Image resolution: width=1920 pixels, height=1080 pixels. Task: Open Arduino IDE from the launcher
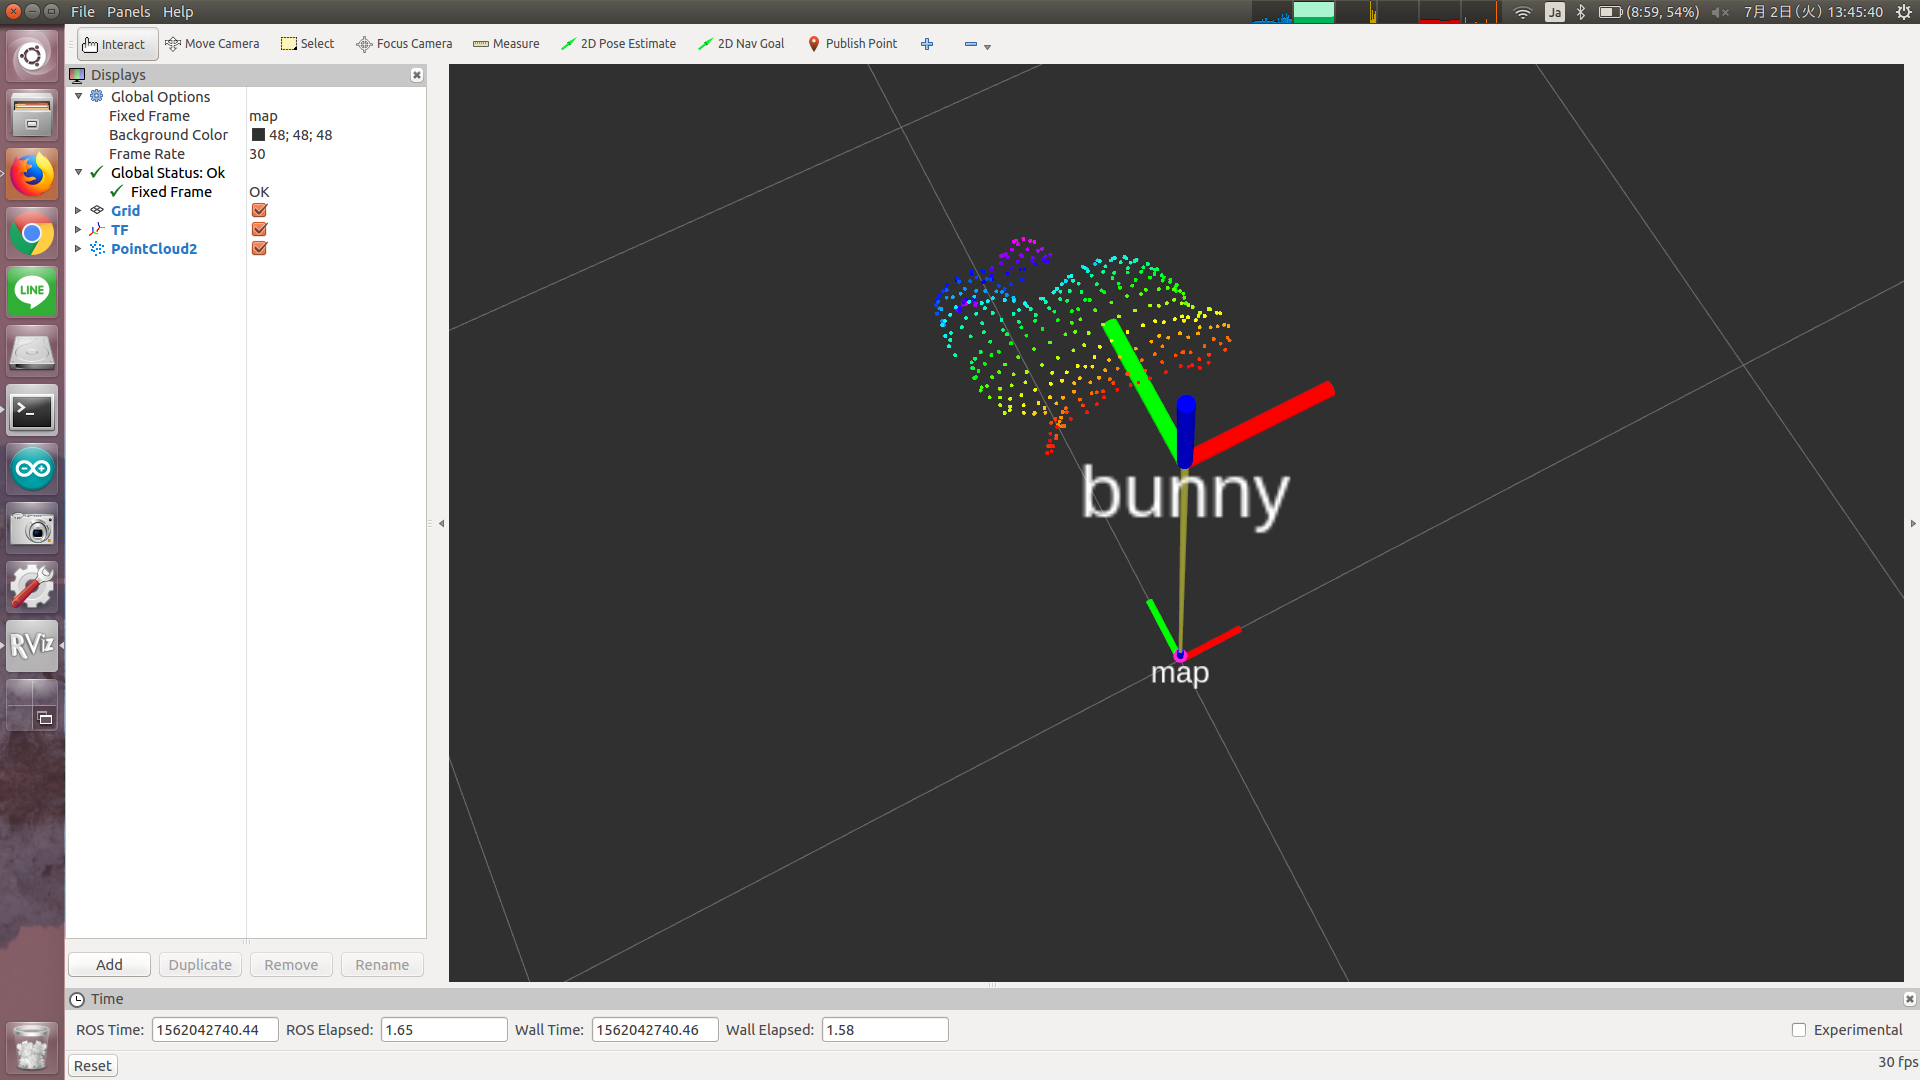coord(32,469)
